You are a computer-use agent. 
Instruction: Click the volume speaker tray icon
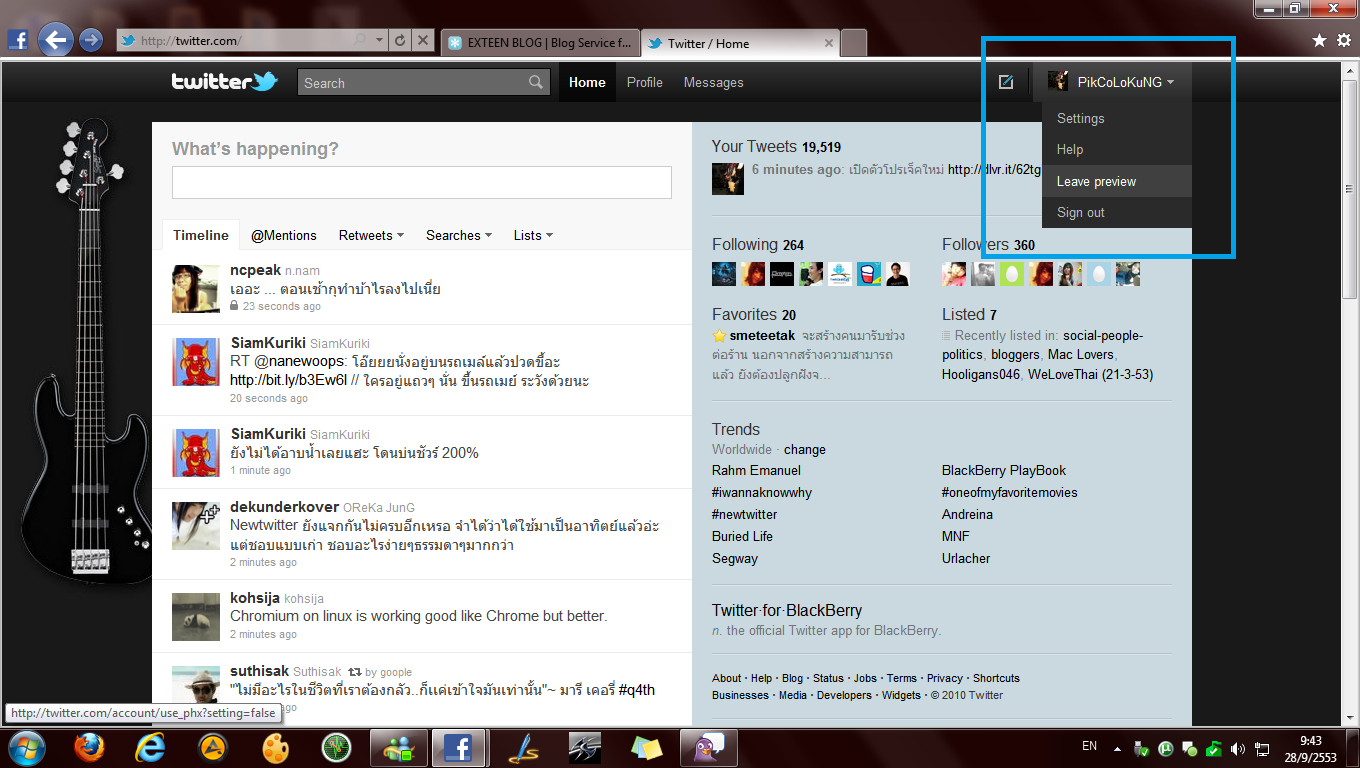1238,748
